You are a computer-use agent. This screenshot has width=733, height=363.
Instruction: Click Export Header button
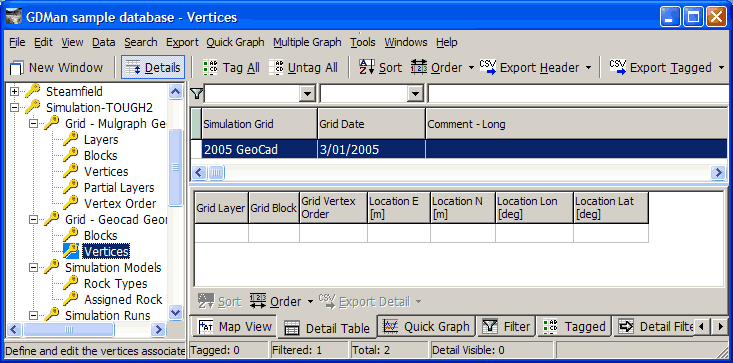[x=530, y=68]
